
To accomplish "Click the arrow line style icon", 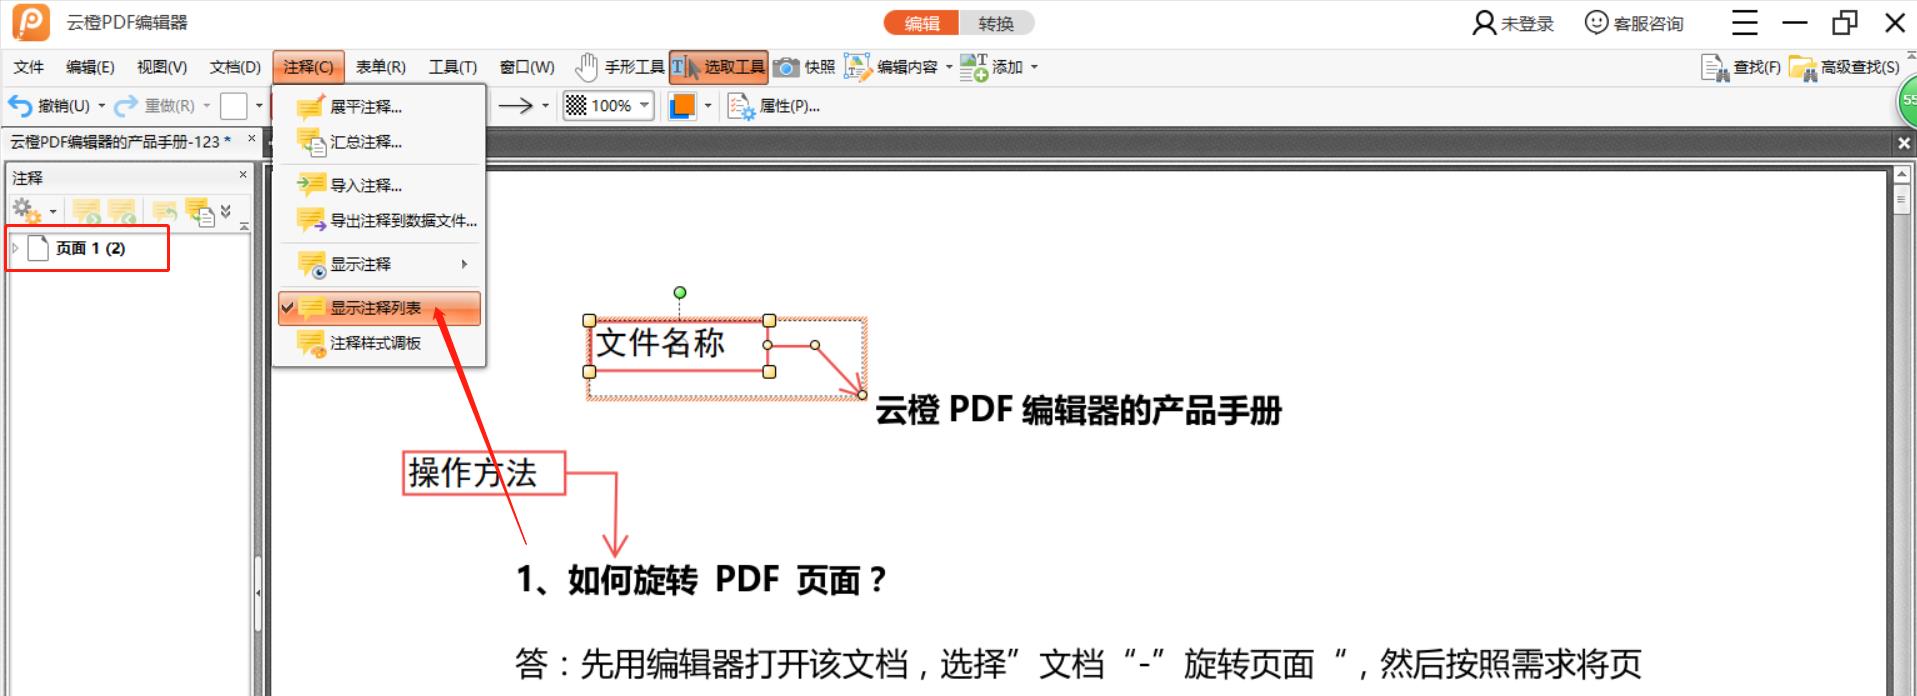I will tap(515, 105).
